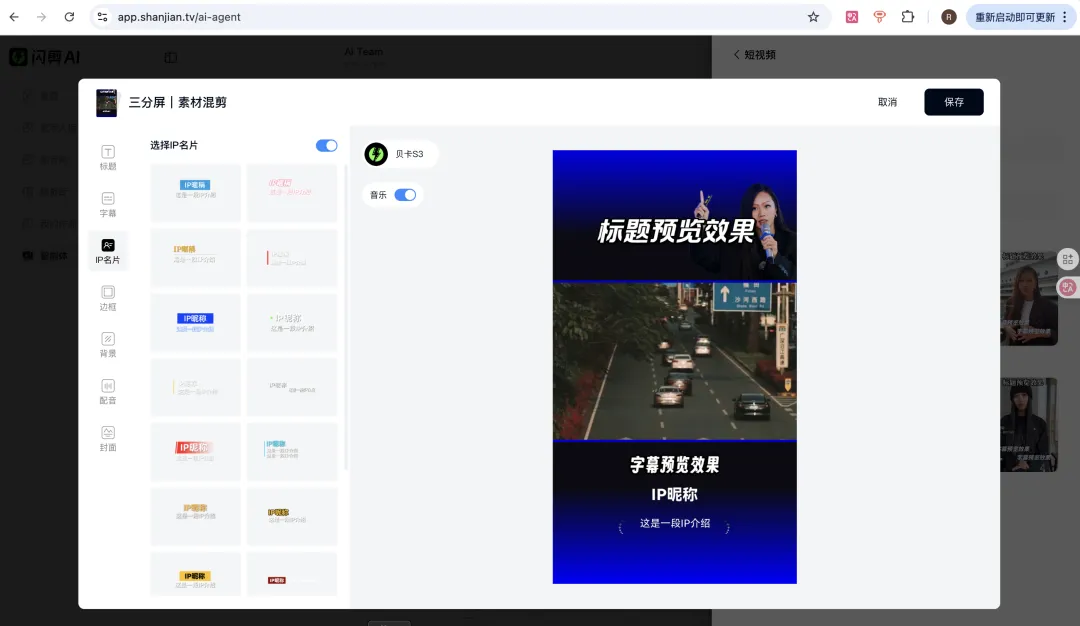Switch to the 字幕 tab
The width and height of the screenshot is (1080, 626).
click(x=108, y=206)
